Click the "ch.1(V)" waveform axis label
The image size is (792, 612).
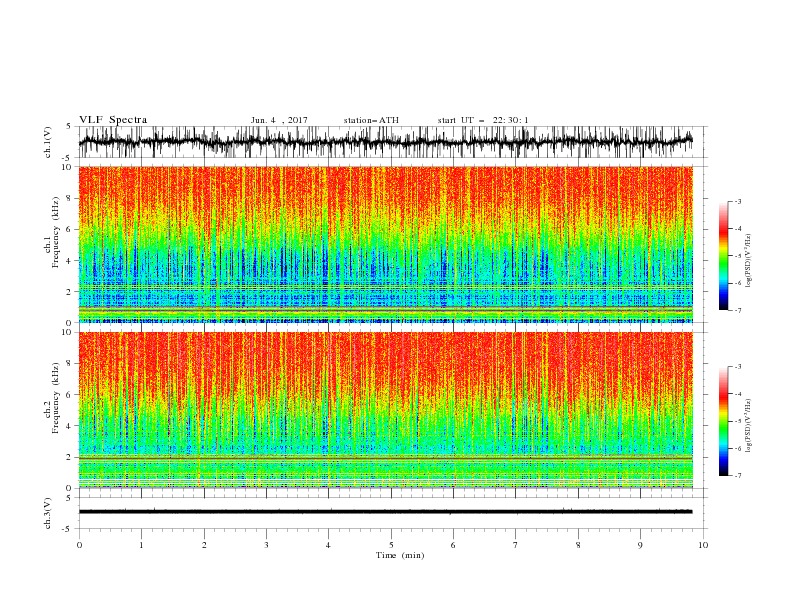(x=48, y=142)
